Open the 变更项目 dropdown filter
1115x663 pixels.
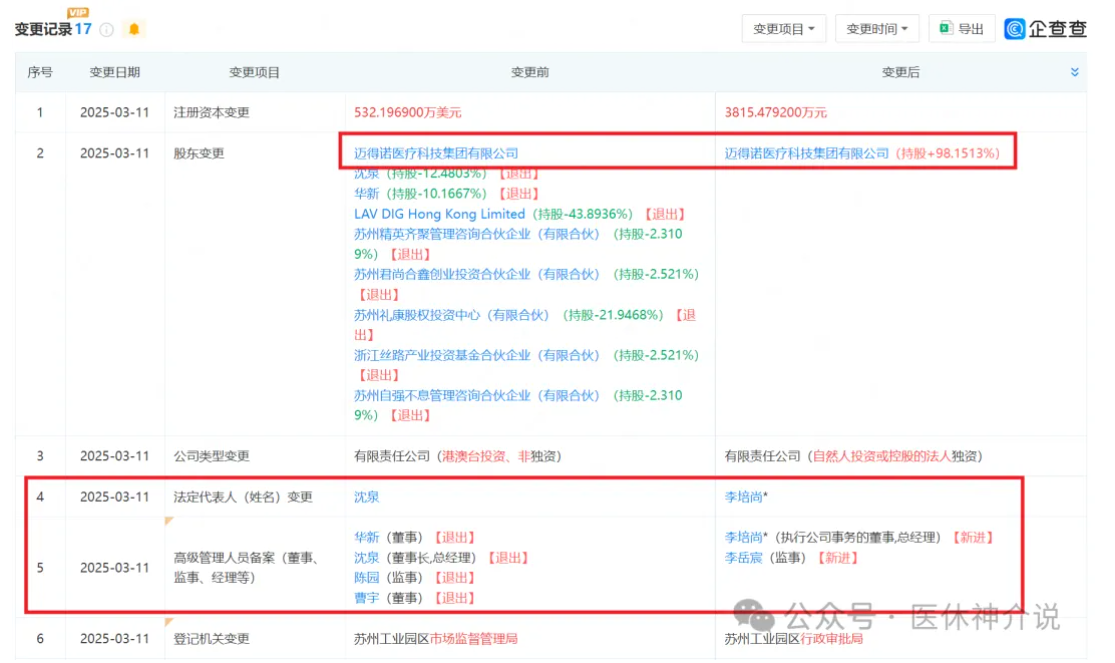784,28
